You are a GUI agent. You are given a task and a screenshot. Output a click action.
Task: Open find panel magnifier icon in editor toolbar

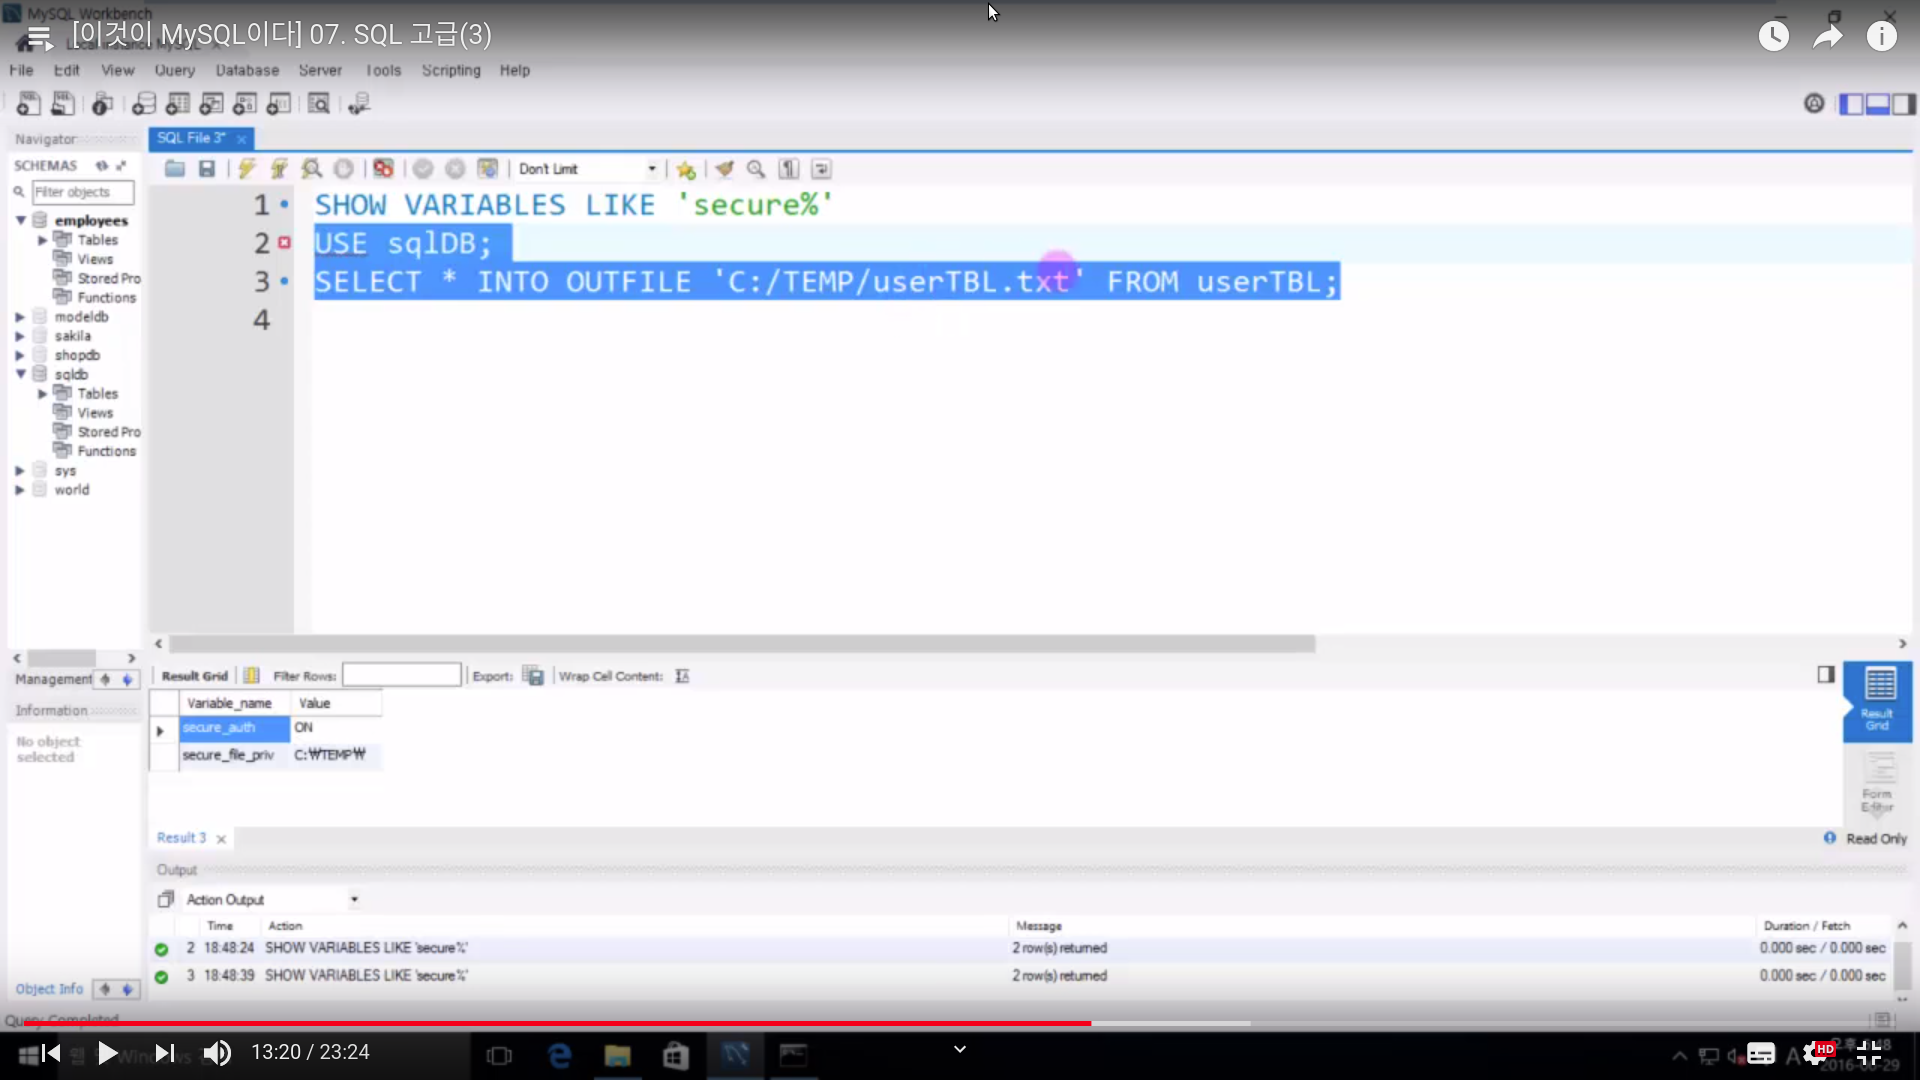click(756, 169)
